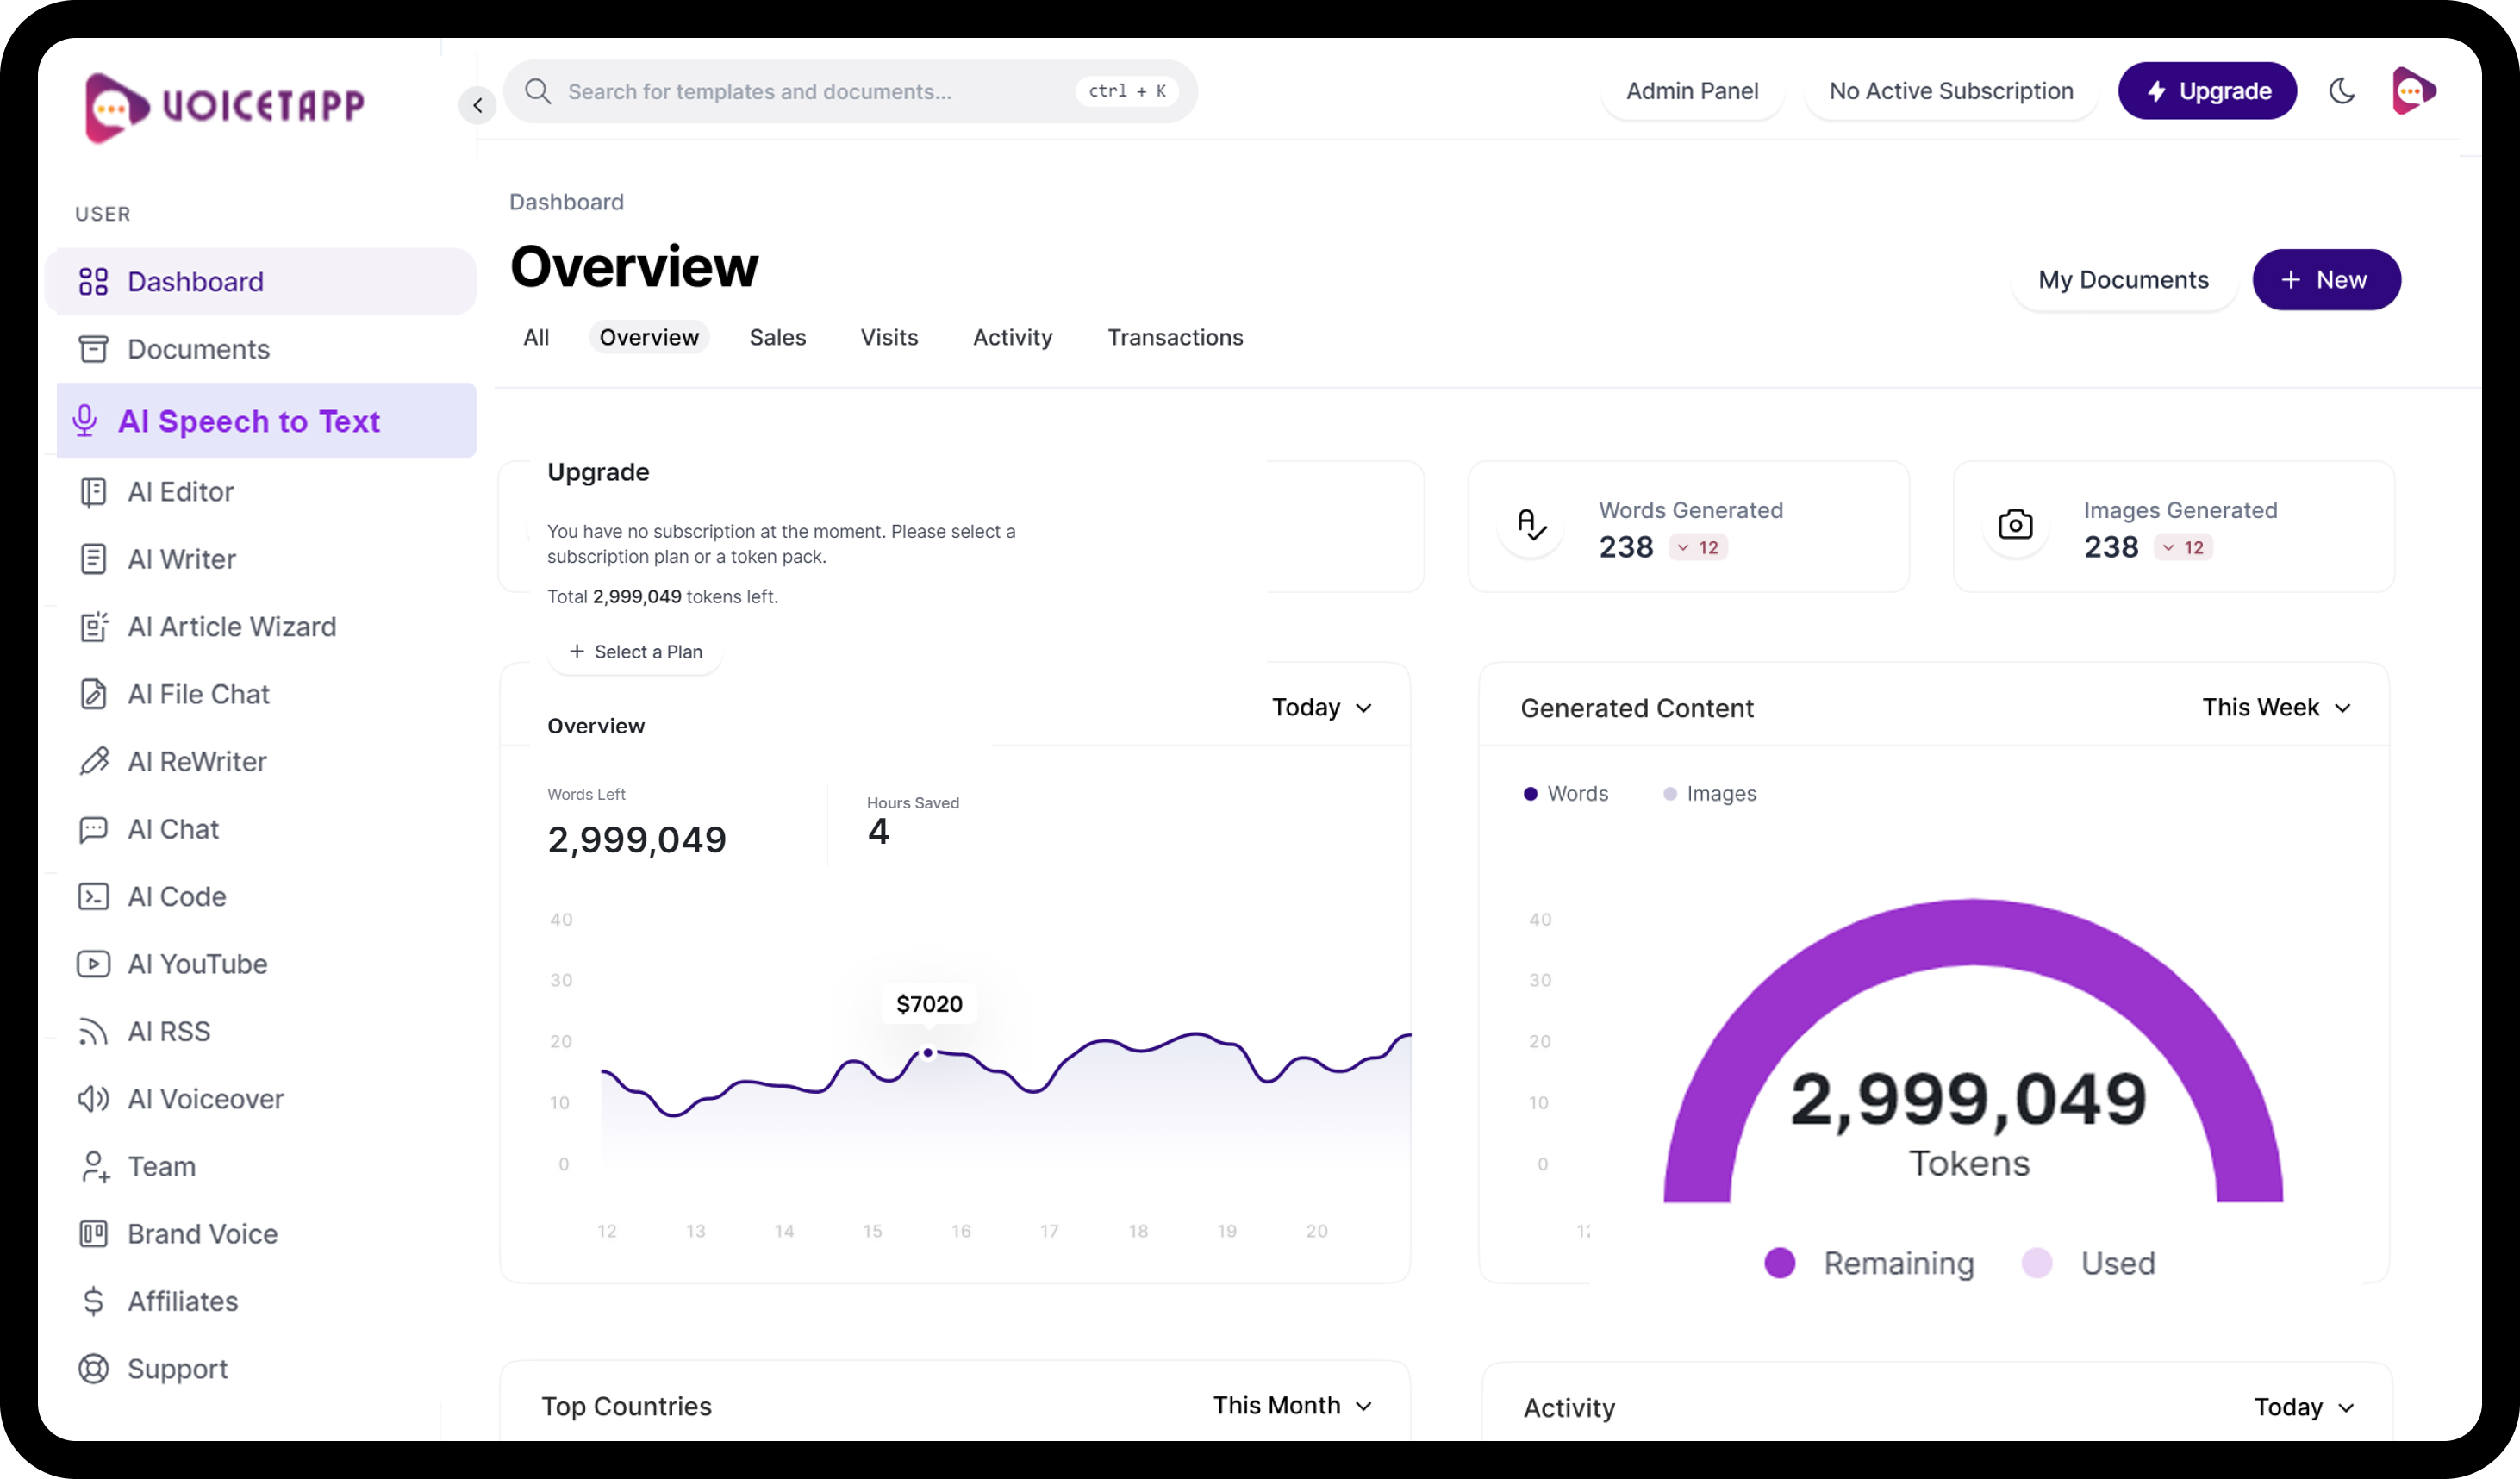The image size is (2520, 1479).
Task: Open the Today dropdown in Activity panel
Action: point(2304,1408)
